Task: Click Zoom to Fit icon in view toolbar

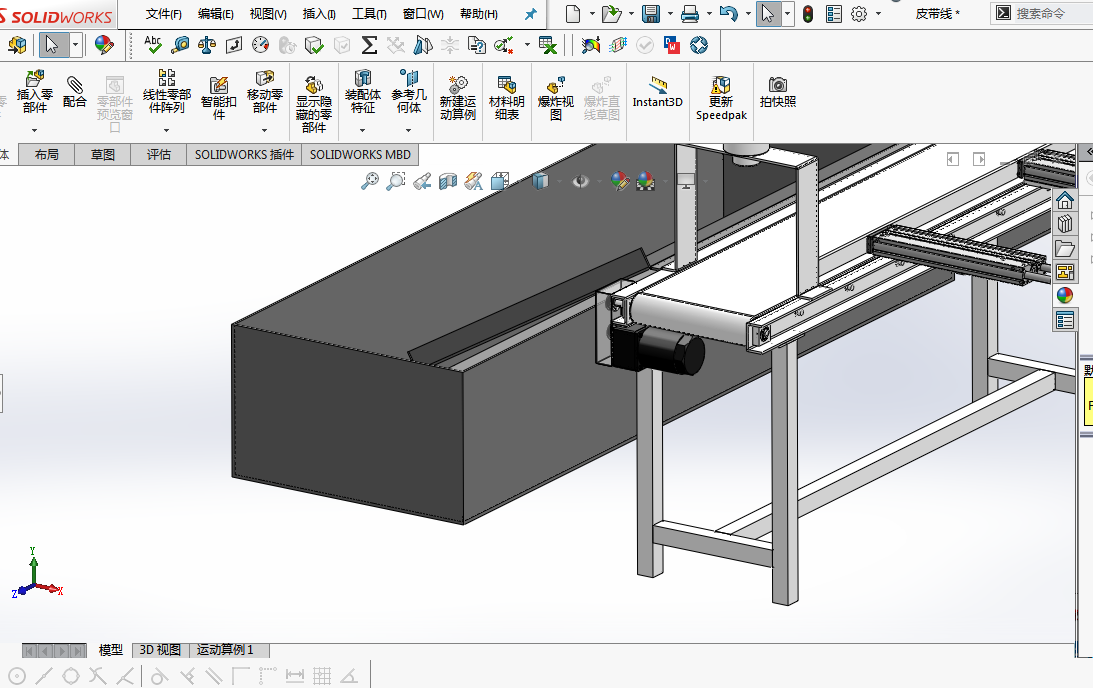Action: (x=369, y=182)
